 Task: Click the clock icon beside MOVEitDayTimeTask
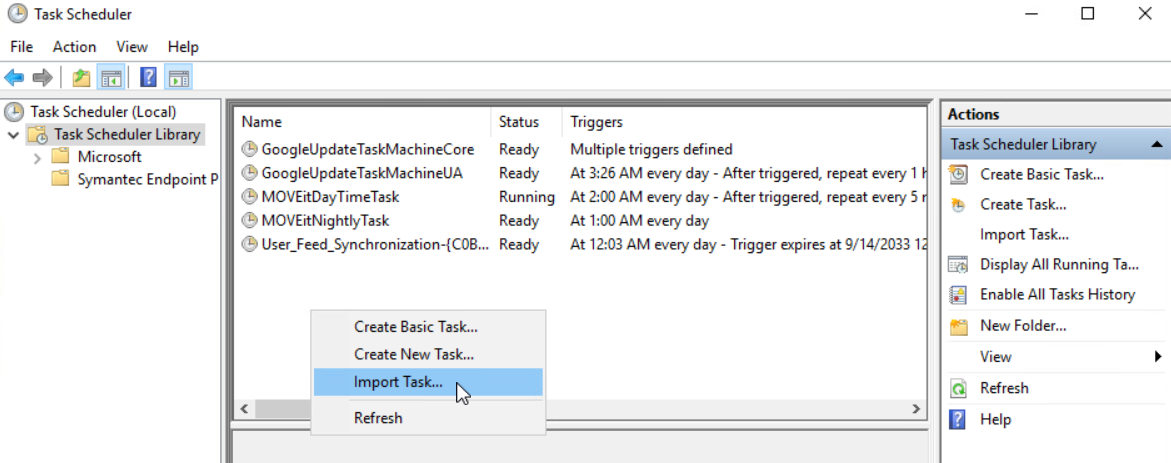249,197
